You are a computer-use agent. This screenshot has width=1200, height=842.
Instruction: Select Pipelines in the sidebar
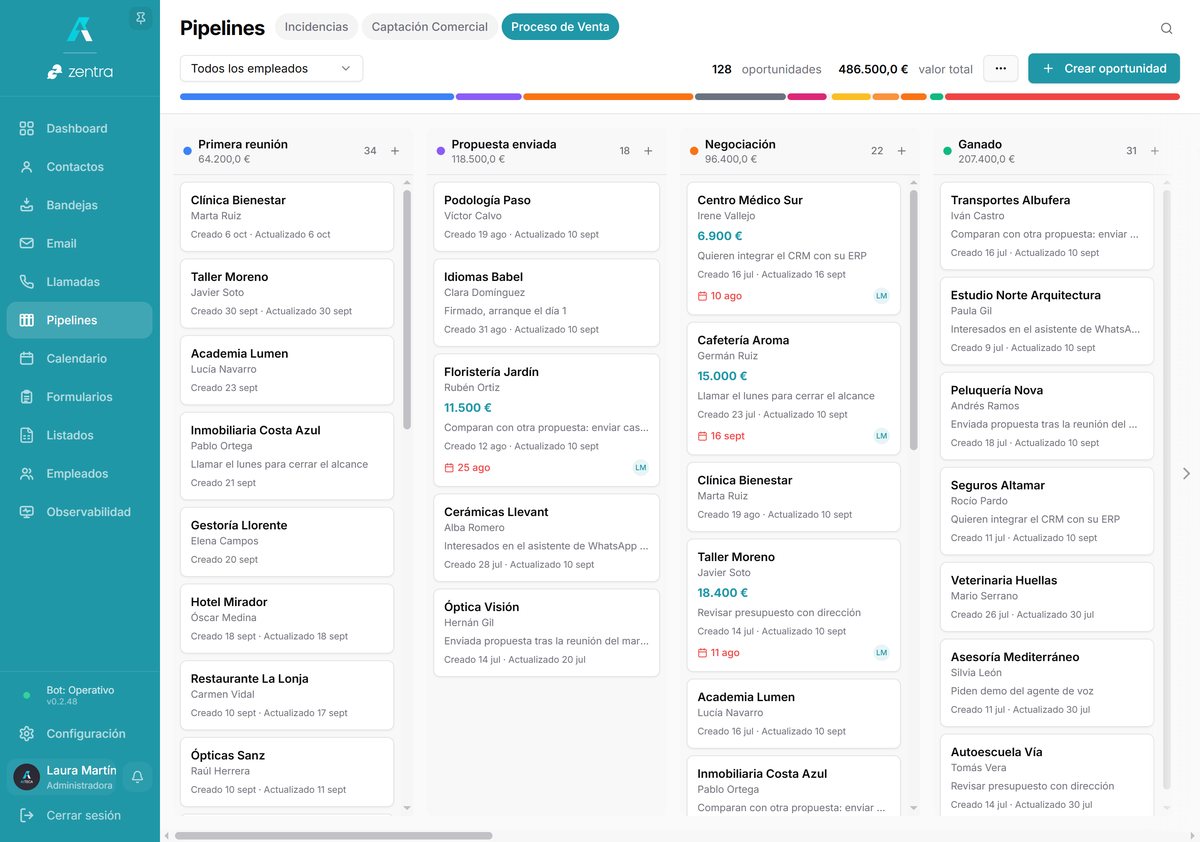80,320
